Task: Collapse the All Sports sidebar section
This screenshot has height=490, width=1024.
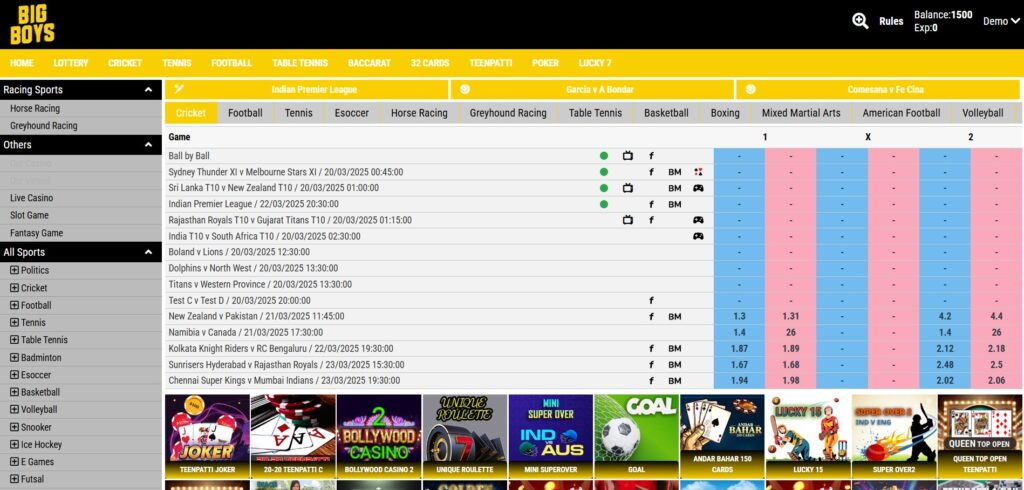Action: click(x=149, y=253)
